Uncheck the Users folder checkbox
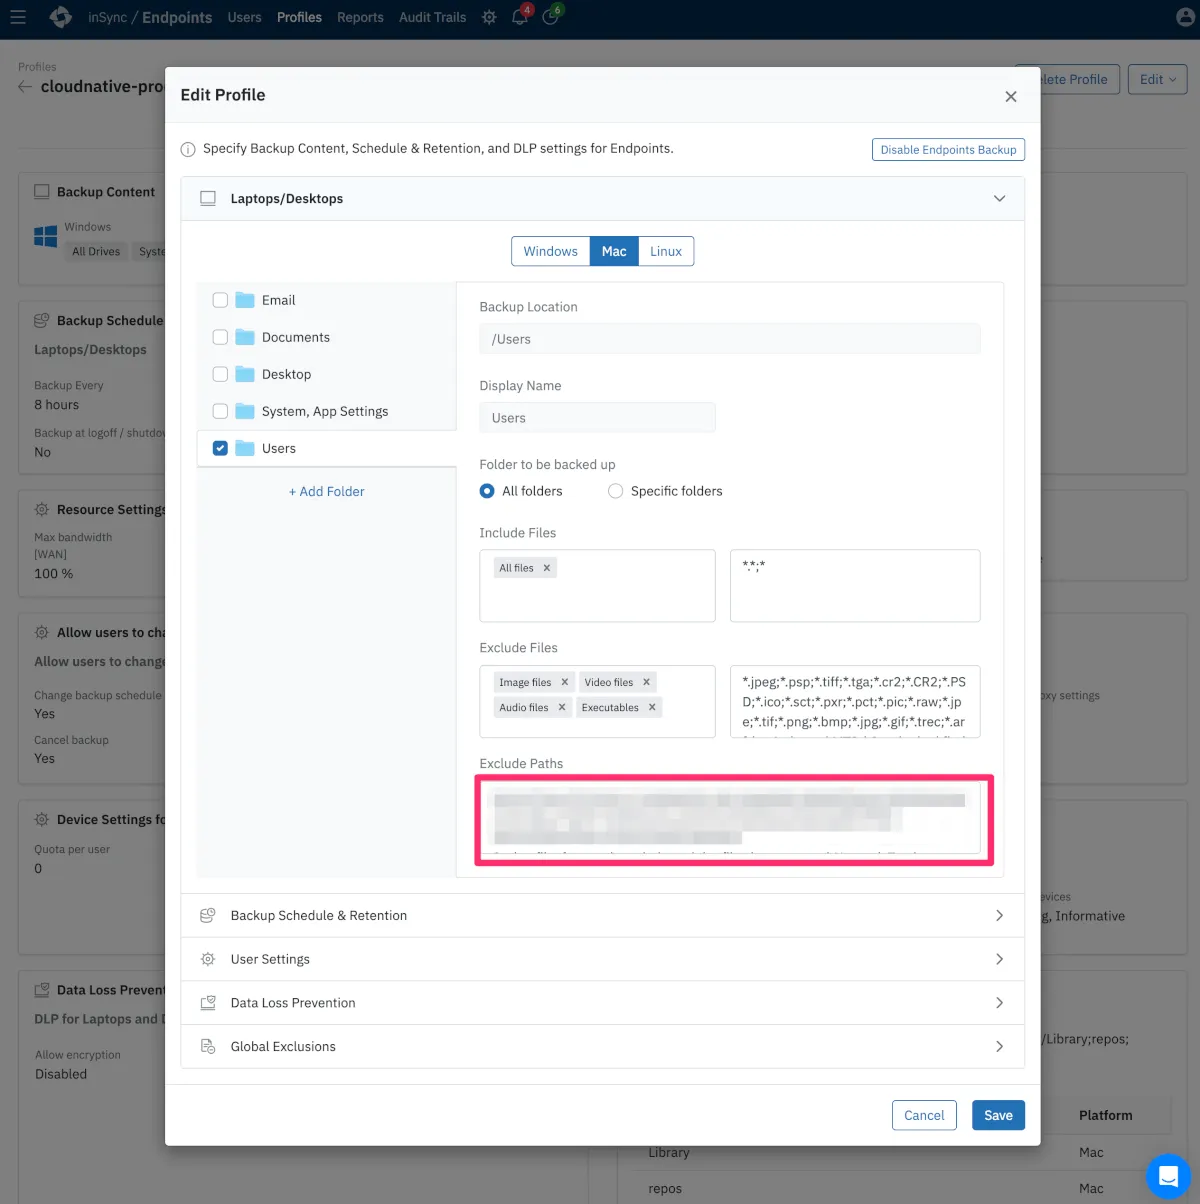 (220, 448)
